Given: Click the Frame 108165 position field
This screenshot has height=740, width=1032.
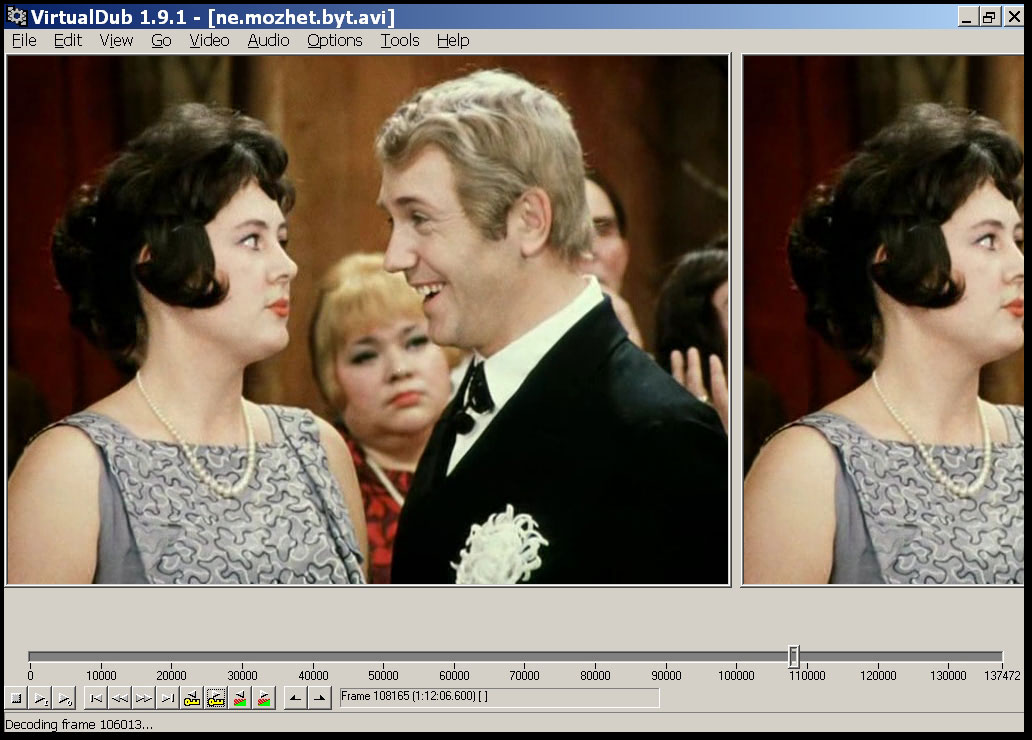Looking at the screenshot, I should (500, 698).
